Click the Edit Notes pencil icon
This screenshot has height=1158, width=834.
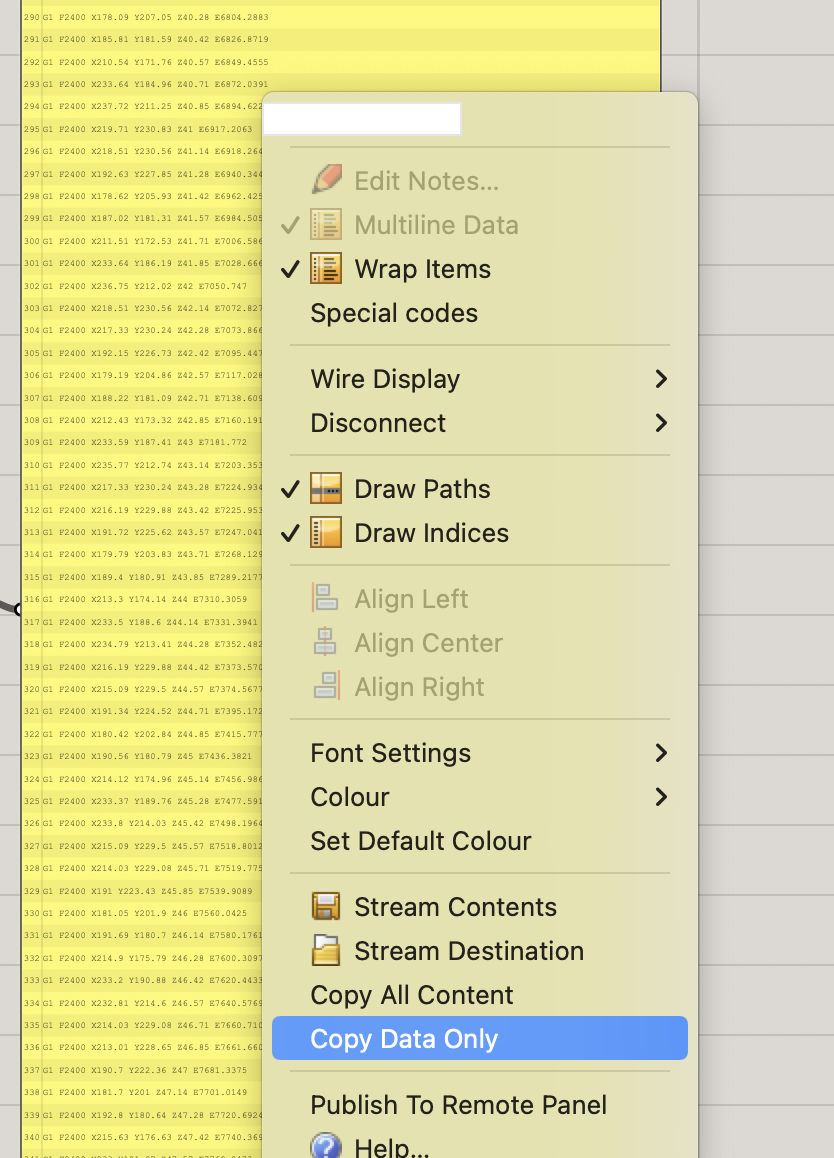pos(326,179)
